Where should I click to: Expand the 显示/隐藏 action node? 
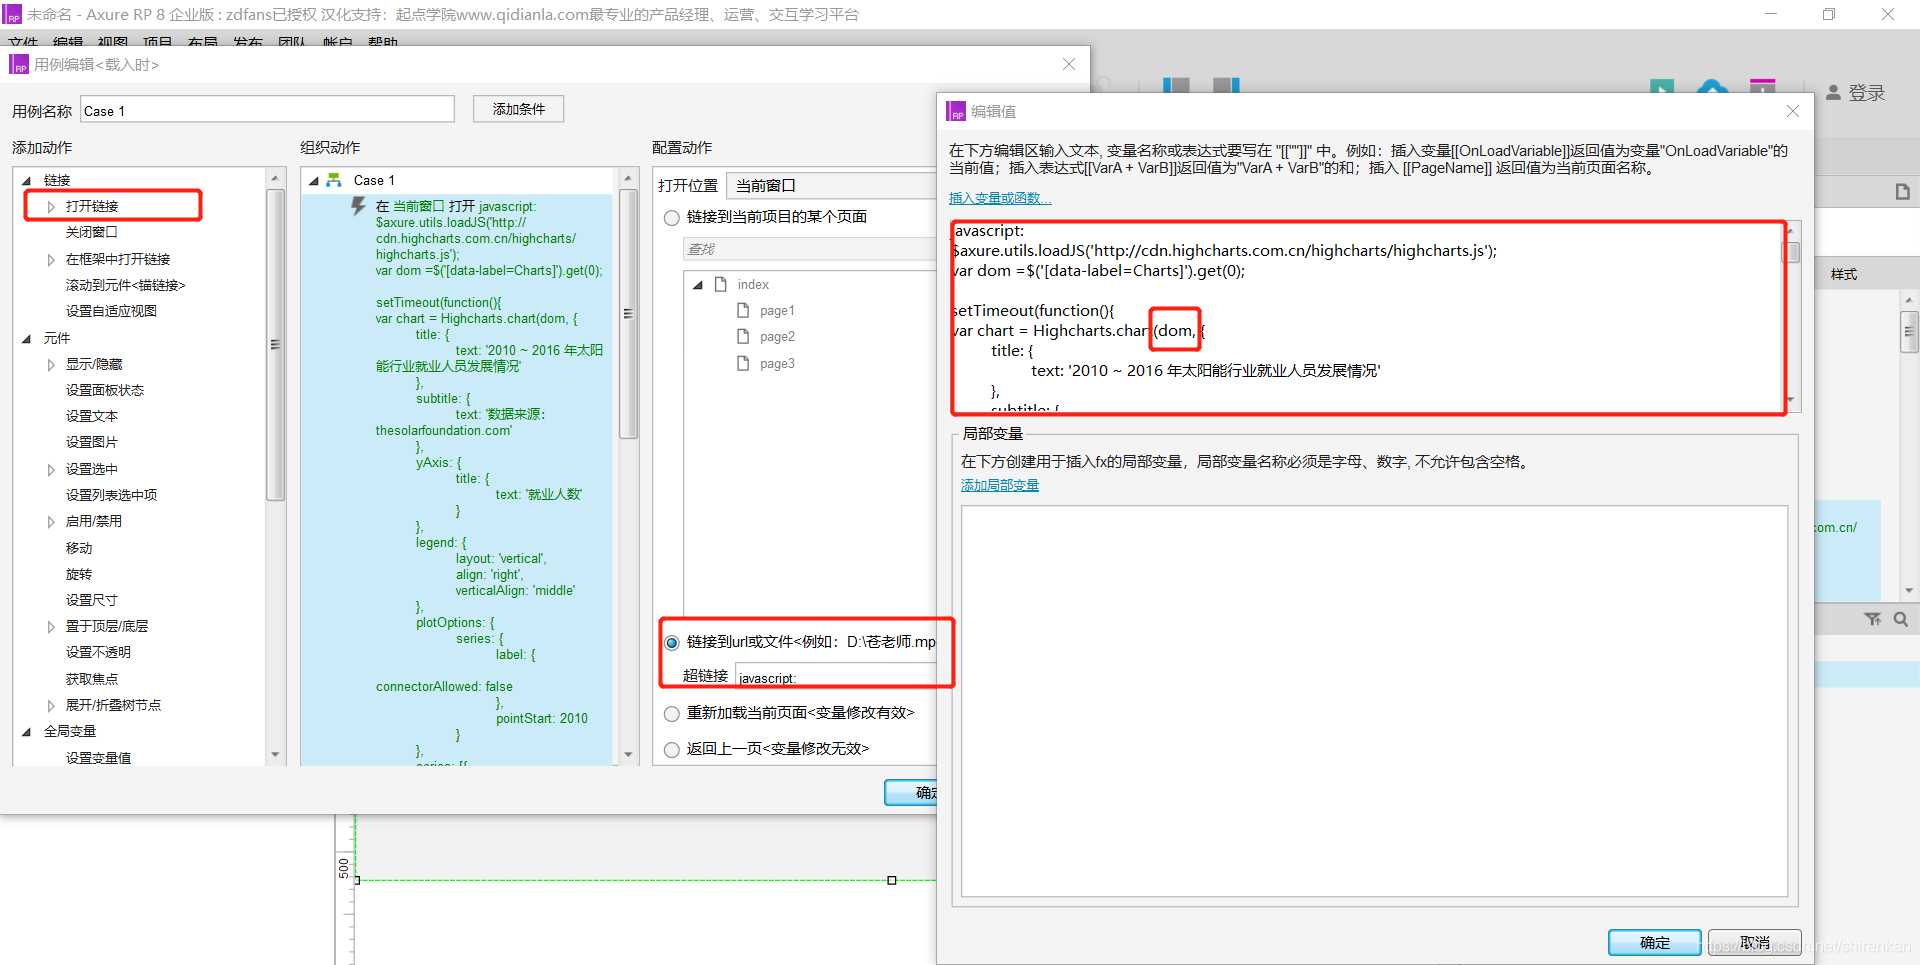(51, 365)
